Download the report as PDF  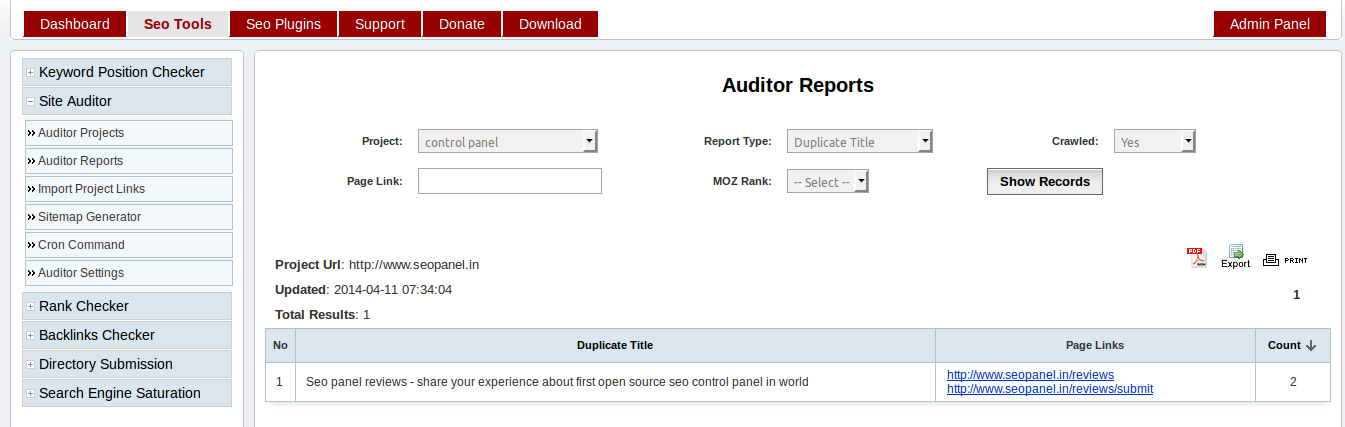coord(1196,257)
